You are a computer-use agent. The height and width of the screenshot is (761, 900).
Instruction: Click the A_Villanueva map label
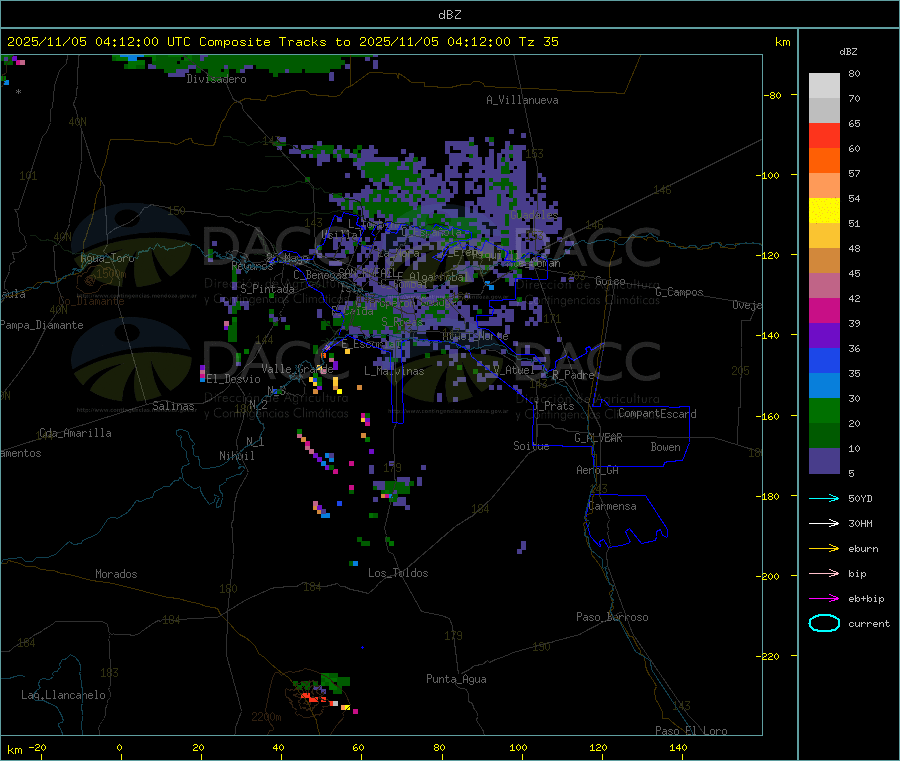coord(522,100)
